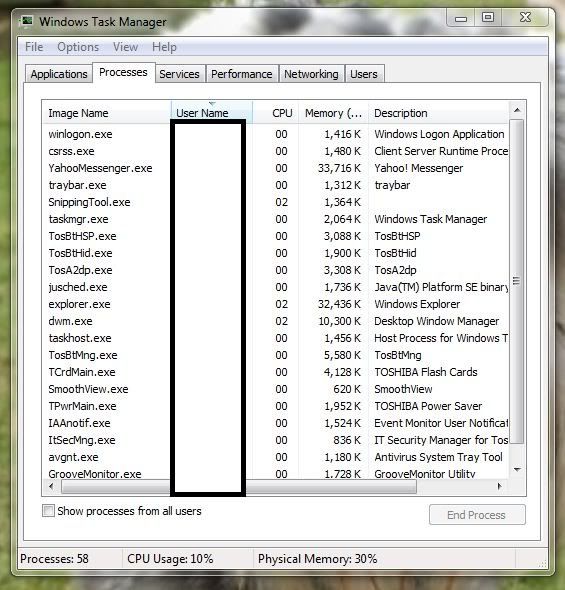The height and width of the screenshot is (590, 565).
Task: Open the Options menu
Action: tap(78, 47)
